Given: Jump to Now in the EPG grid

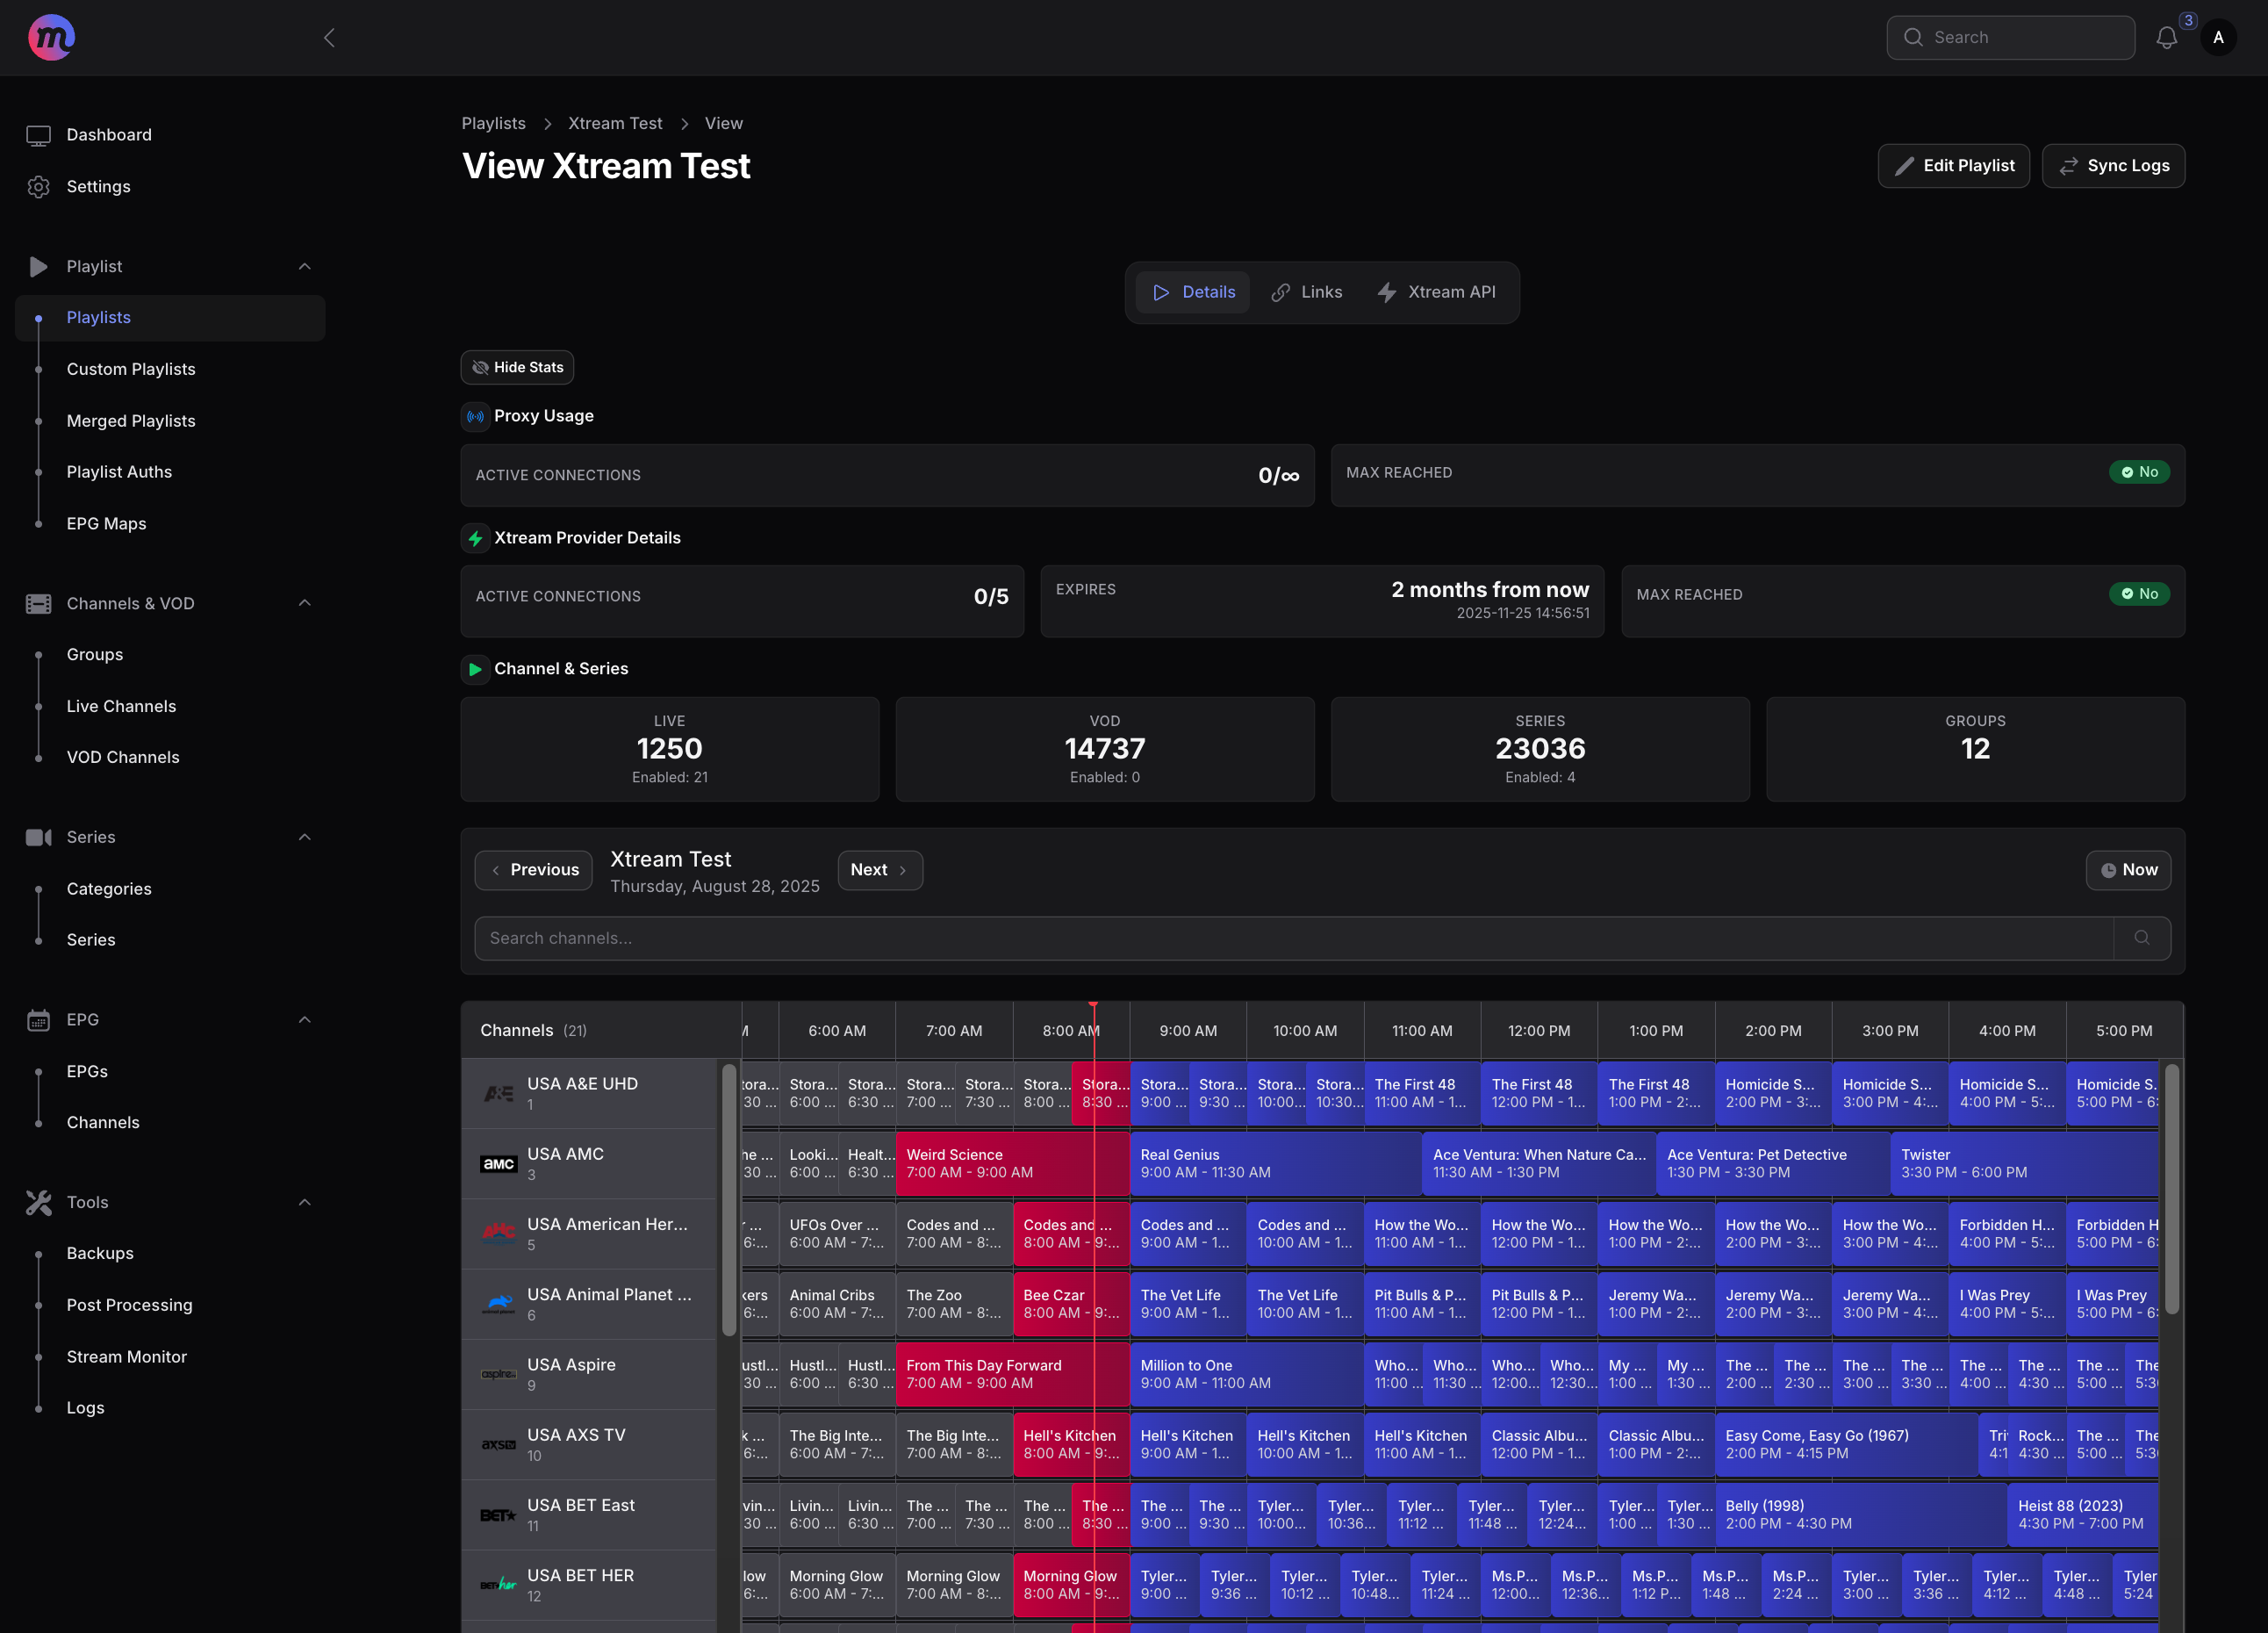Looking at the screenshot, I should point(2128,870).
